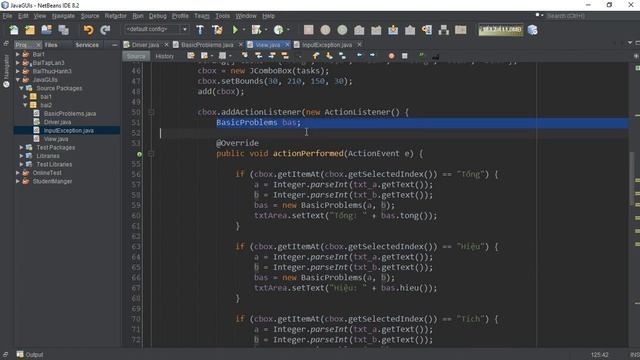Minimize the Projects panel
Screen dimensions: 640x360
point(114,45)
